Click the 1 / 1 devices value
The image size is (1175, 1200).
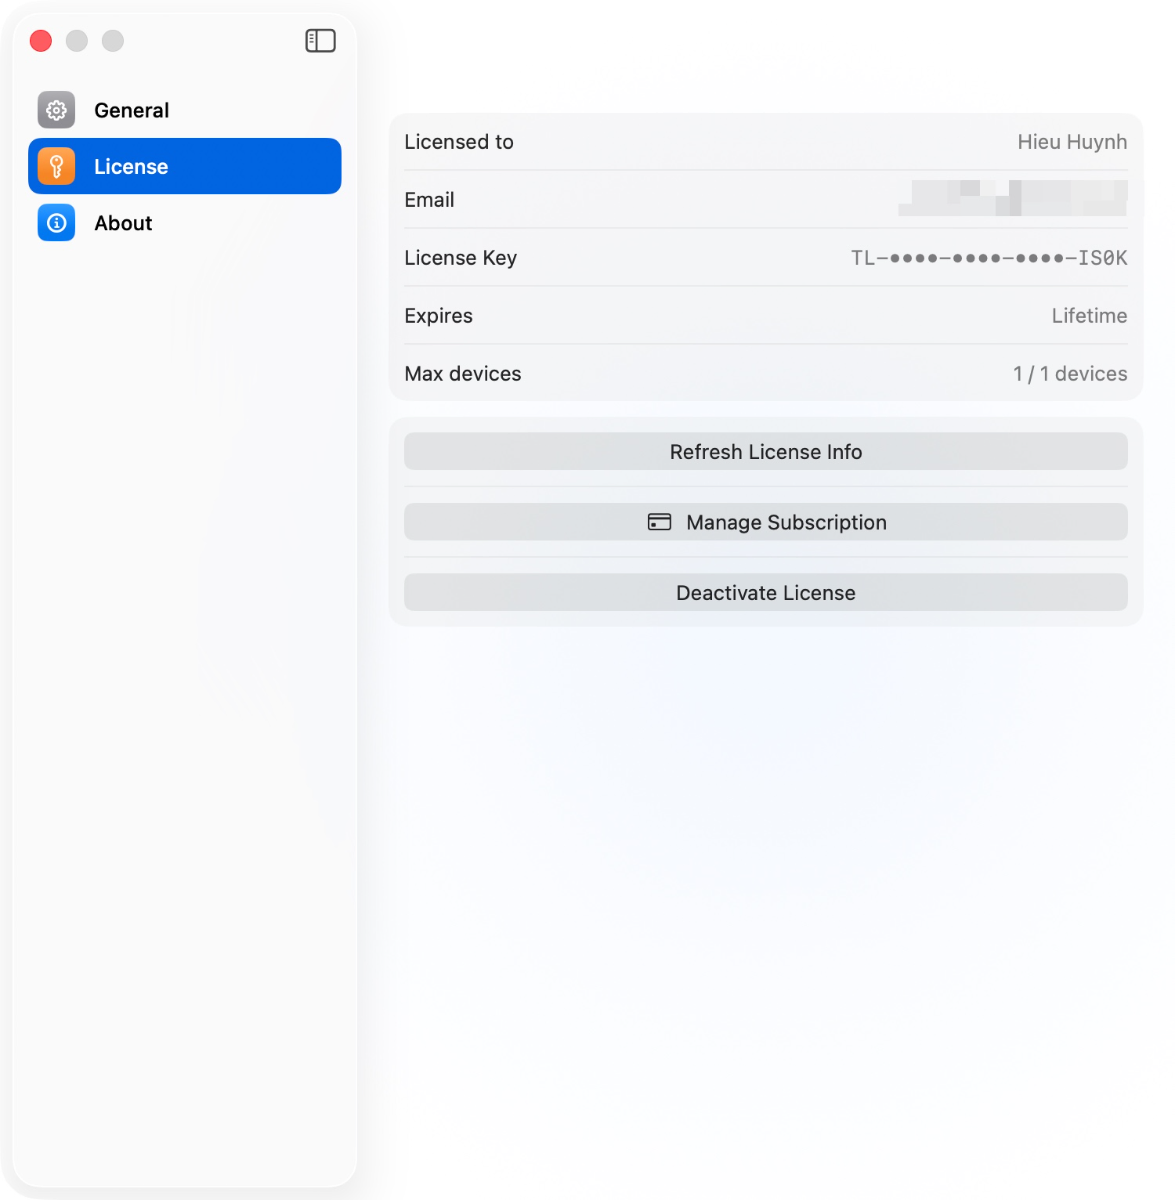tap(1070, 374)
